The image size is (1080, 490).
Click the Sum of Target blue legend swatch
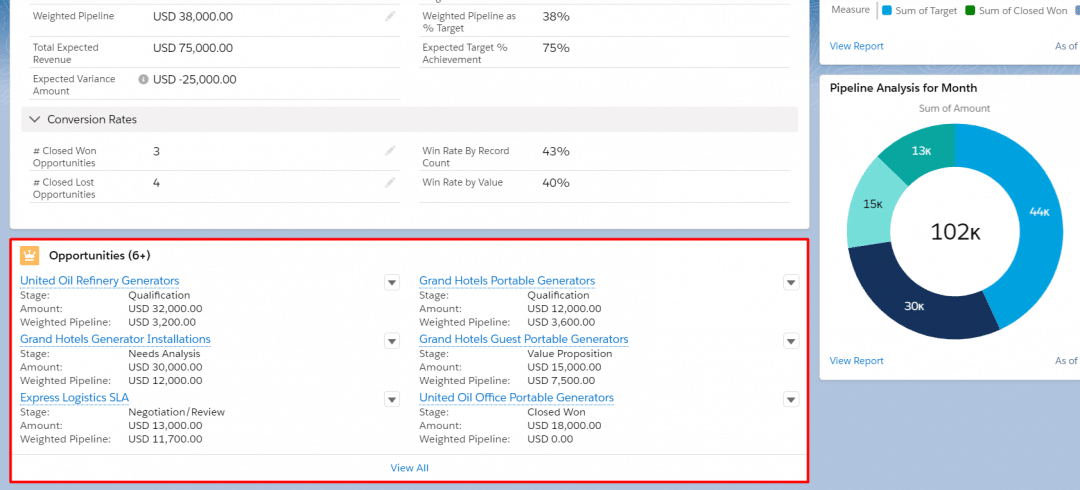click(887, 10)
